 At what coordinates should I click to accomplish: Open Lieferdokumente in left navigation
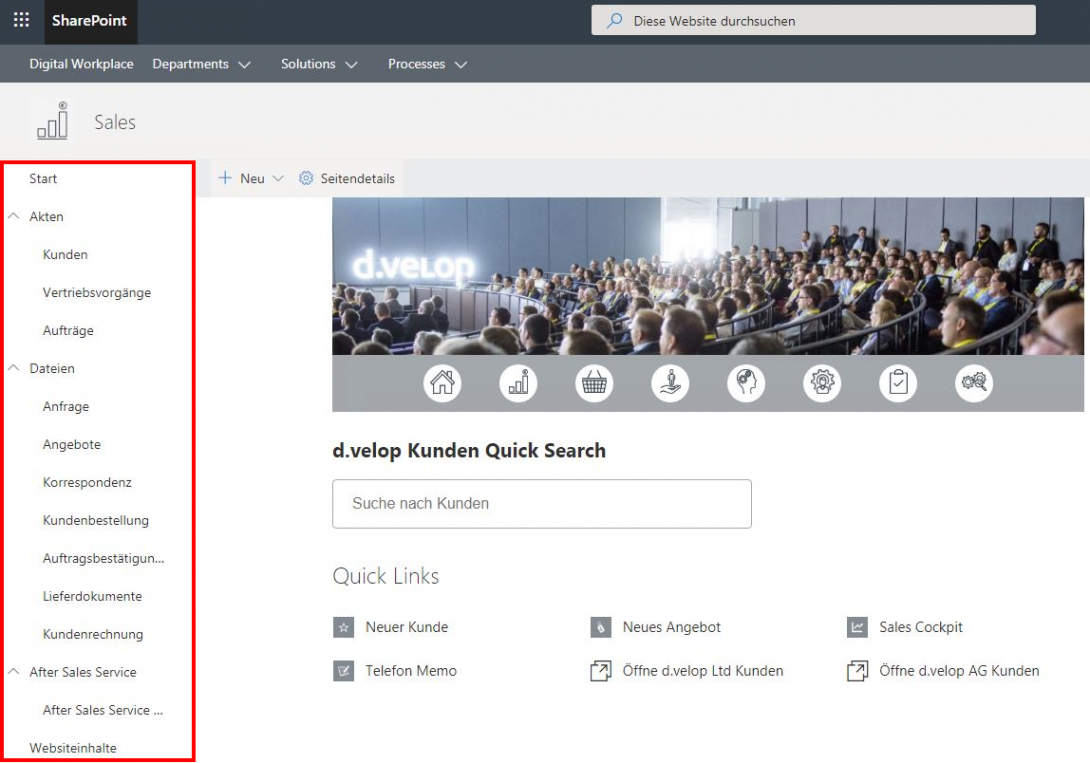tap(92, 596)
